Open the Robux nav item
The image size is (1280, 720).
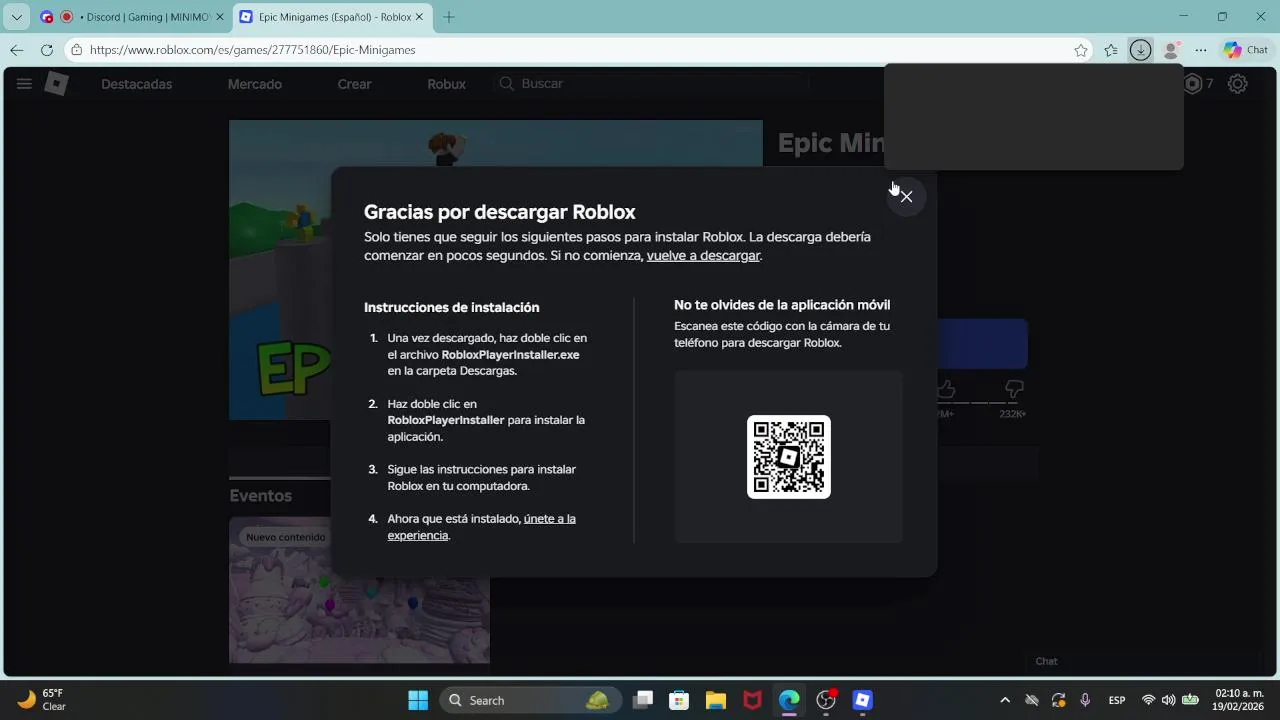[x=446, y=84]
